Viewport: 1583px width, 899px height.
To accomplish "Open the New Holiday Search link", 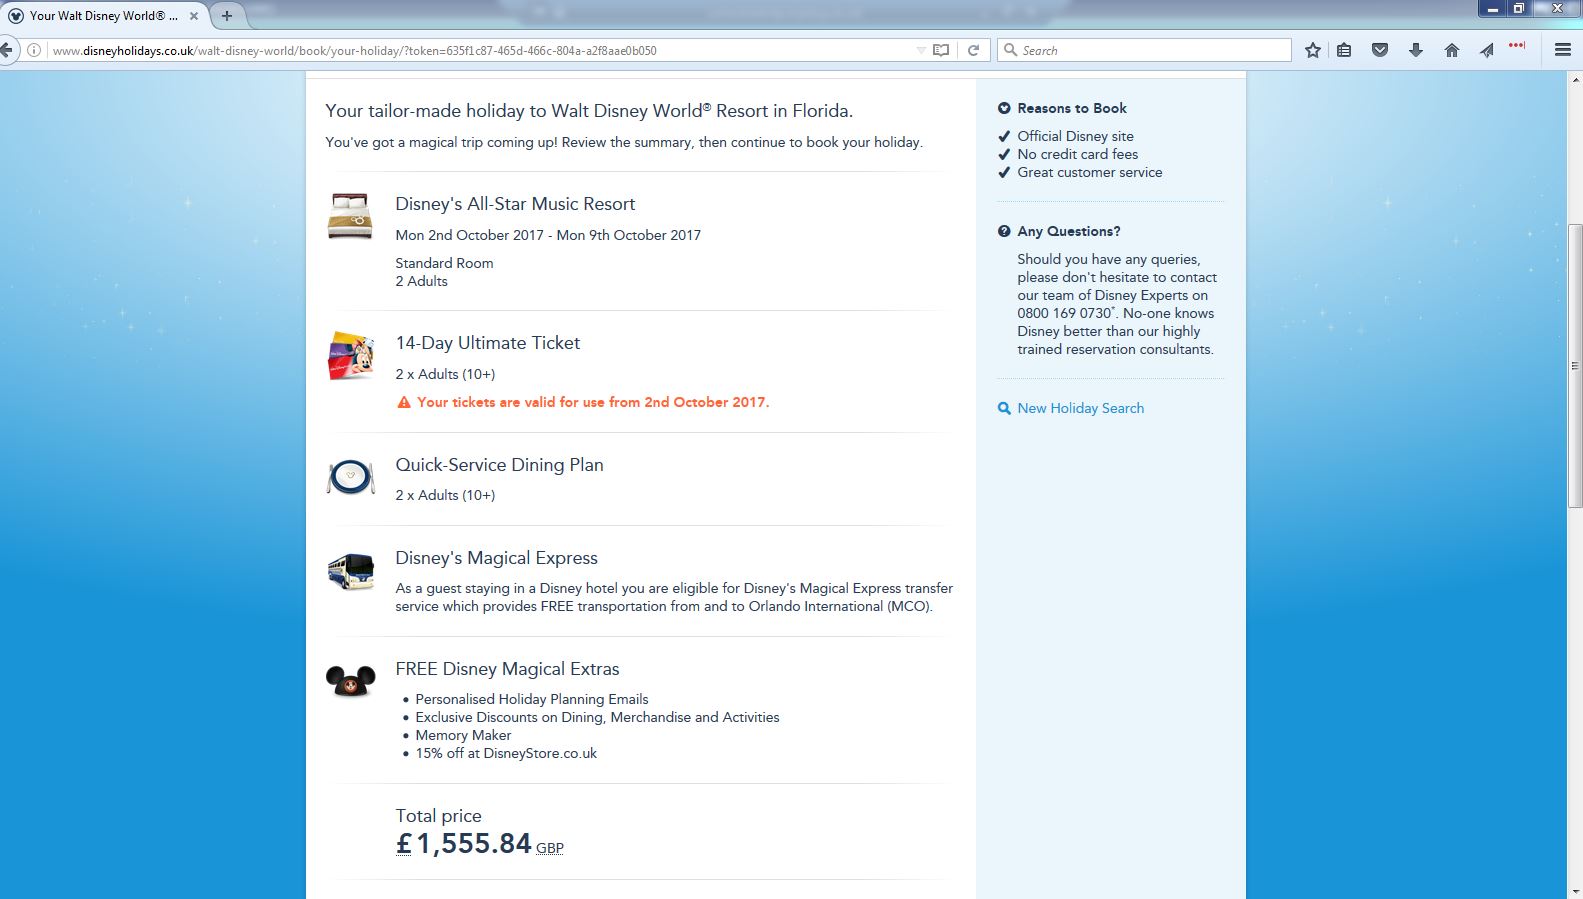I will tap(1081, 408).
